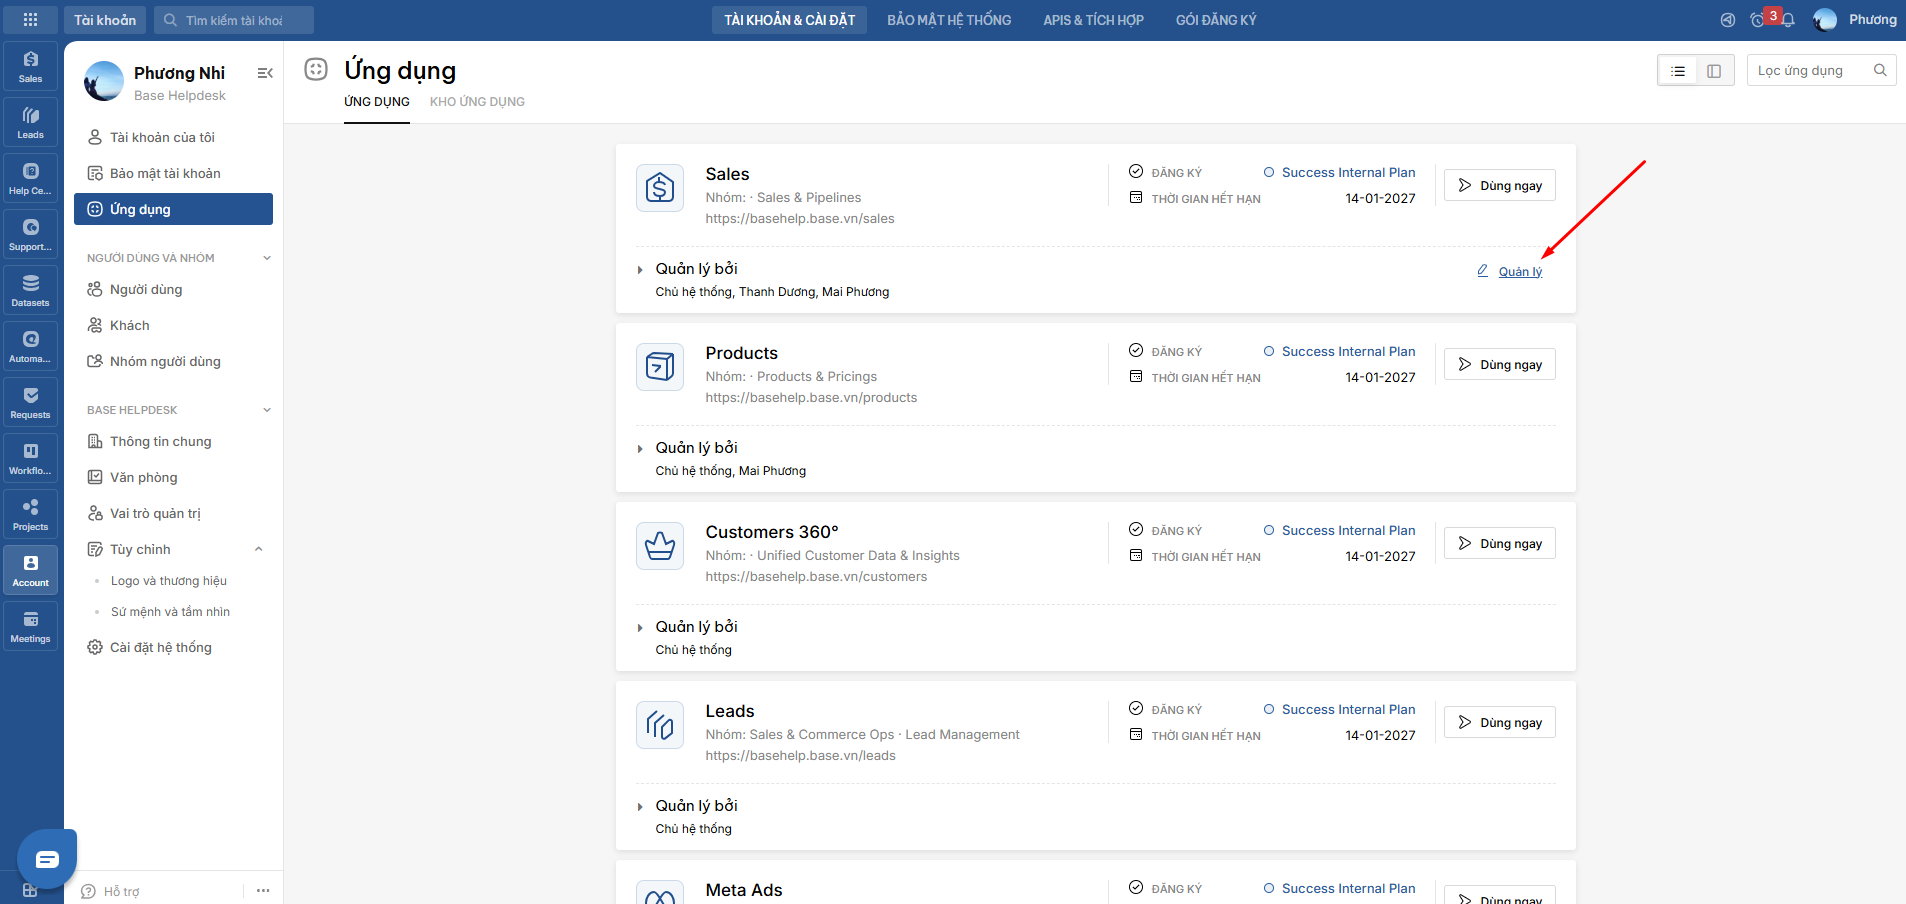Open Account app in left rail
Image resolution: width=1906 pixels, height=904 pixels.
click(31, 571)
